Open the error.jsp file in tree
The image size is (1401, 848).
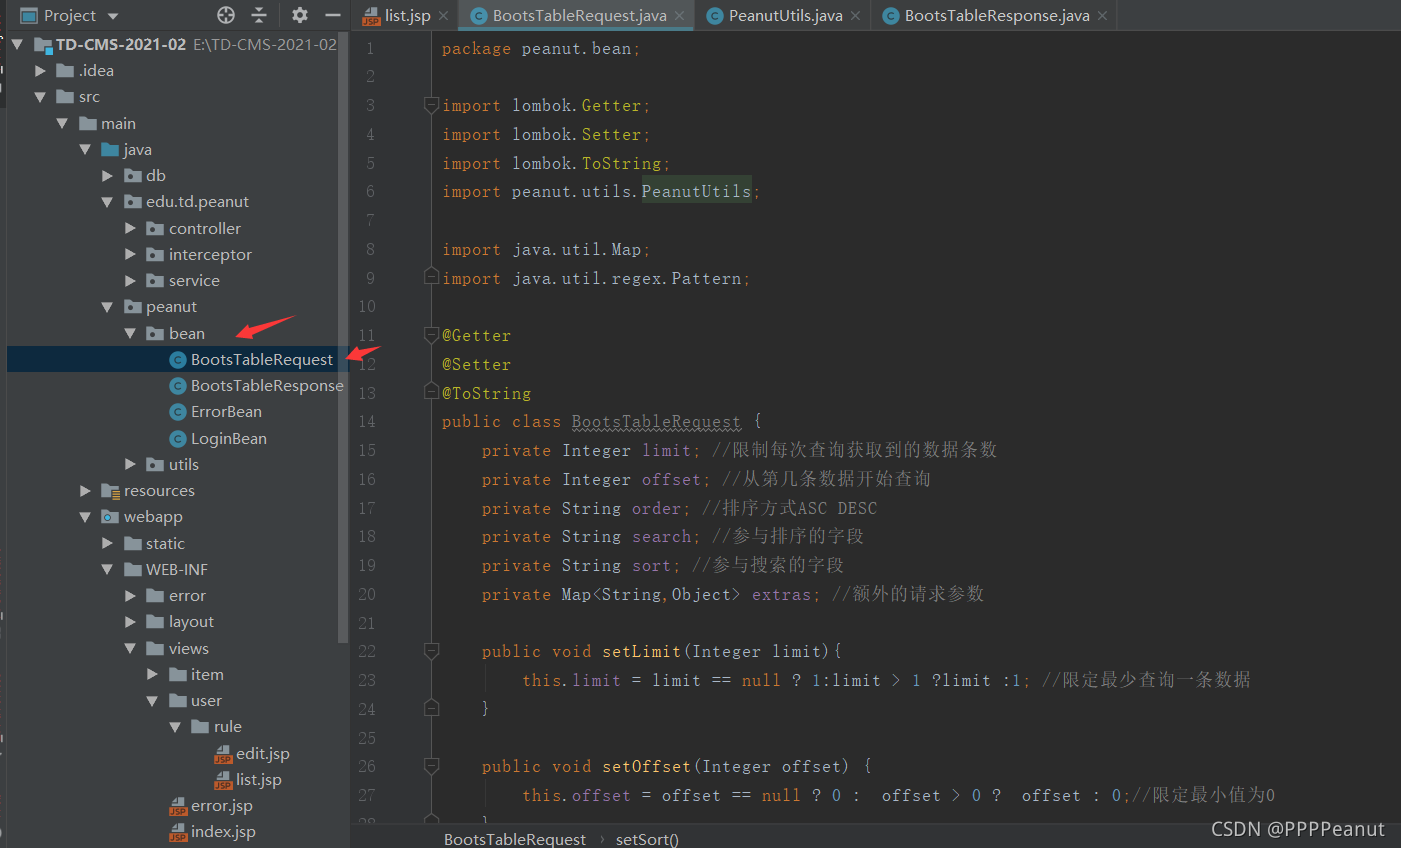[222, 805]
